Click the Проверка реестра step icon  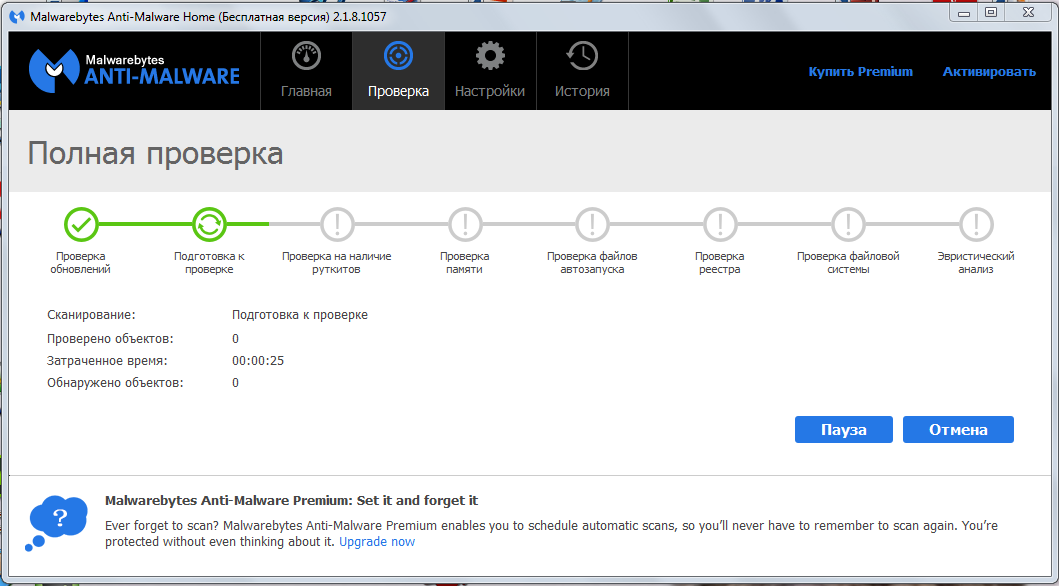point(720,223)
